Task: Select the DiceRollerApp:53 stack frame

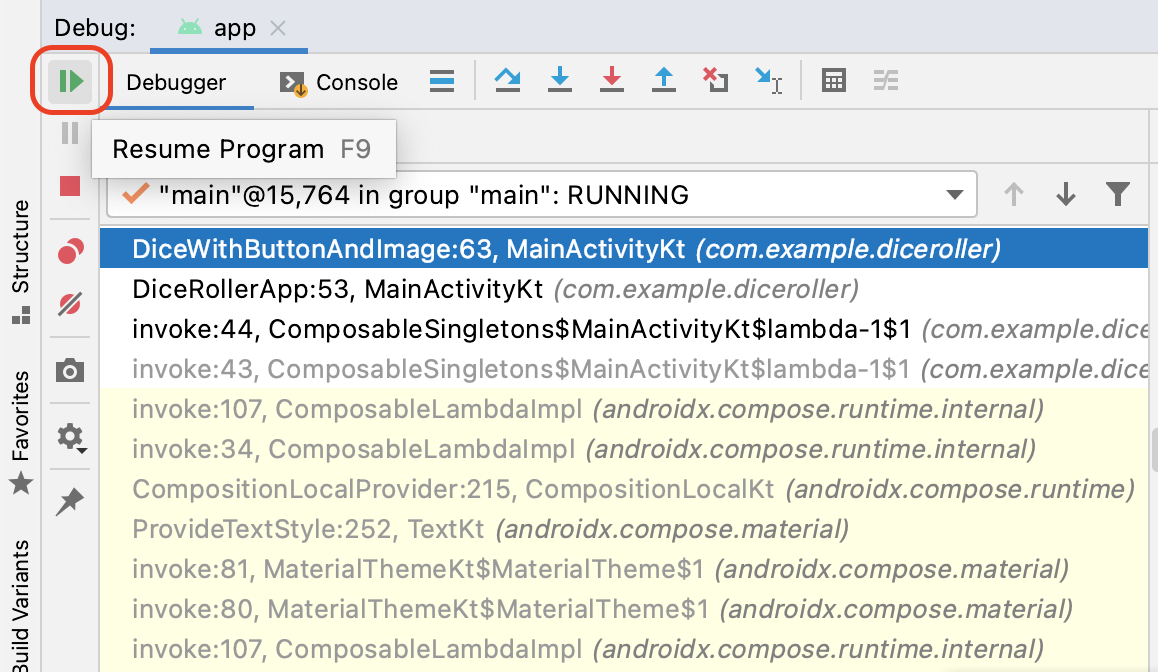Action: [337, 289]
